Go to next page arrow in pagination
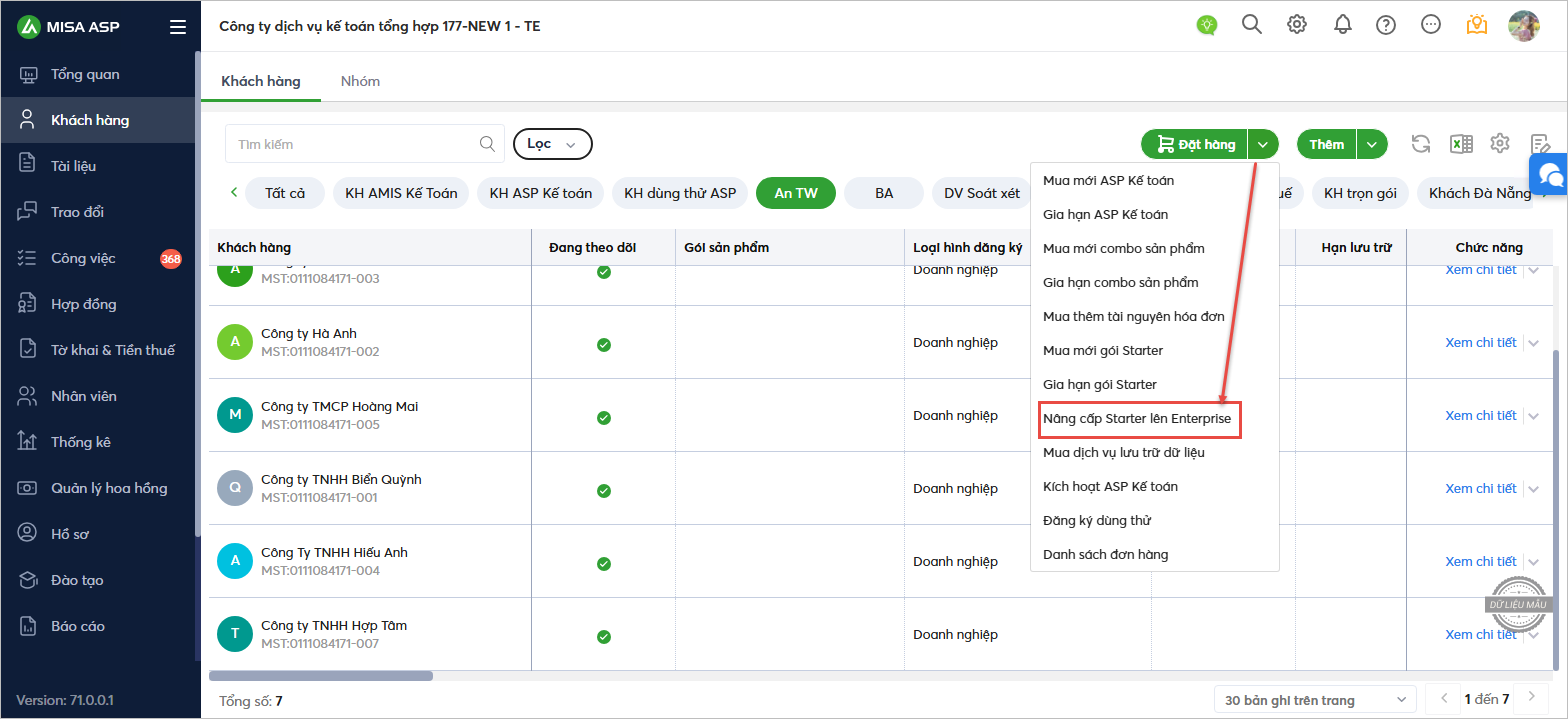The image size is (1568, 719). tap(1532, 698)
